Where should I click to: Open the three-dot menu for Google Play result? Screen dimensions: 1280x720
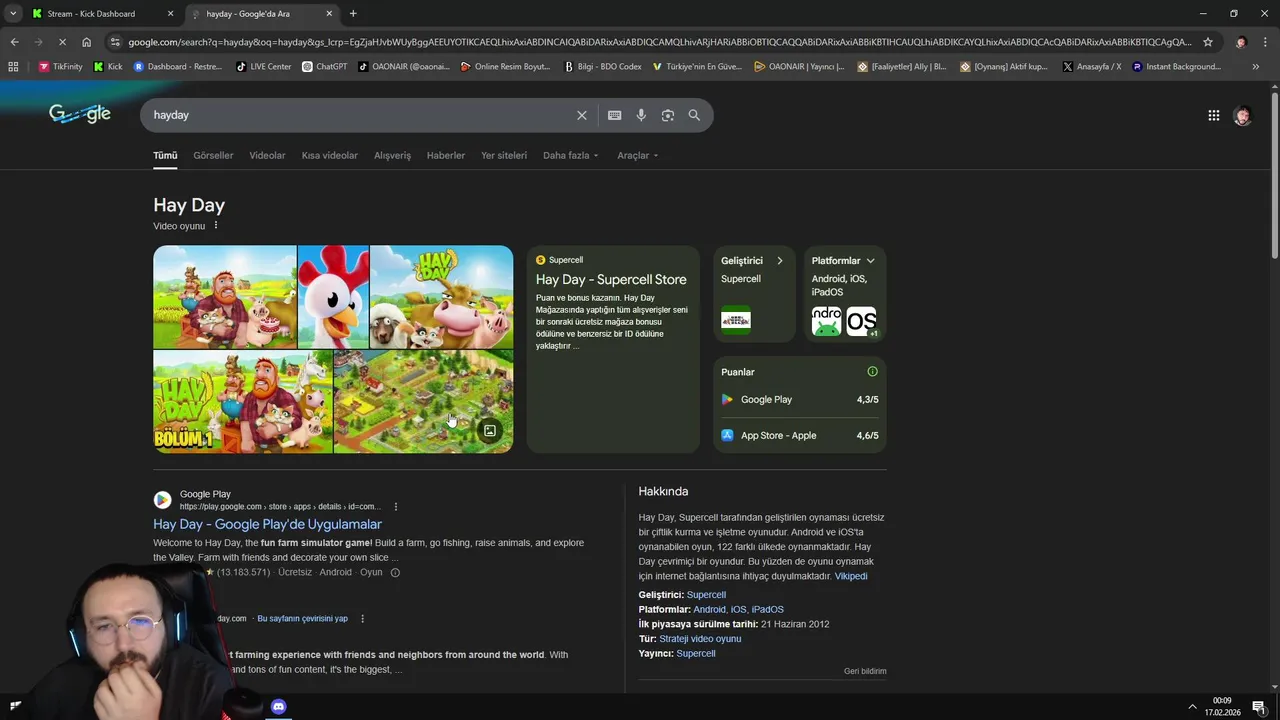pos(396,507)
